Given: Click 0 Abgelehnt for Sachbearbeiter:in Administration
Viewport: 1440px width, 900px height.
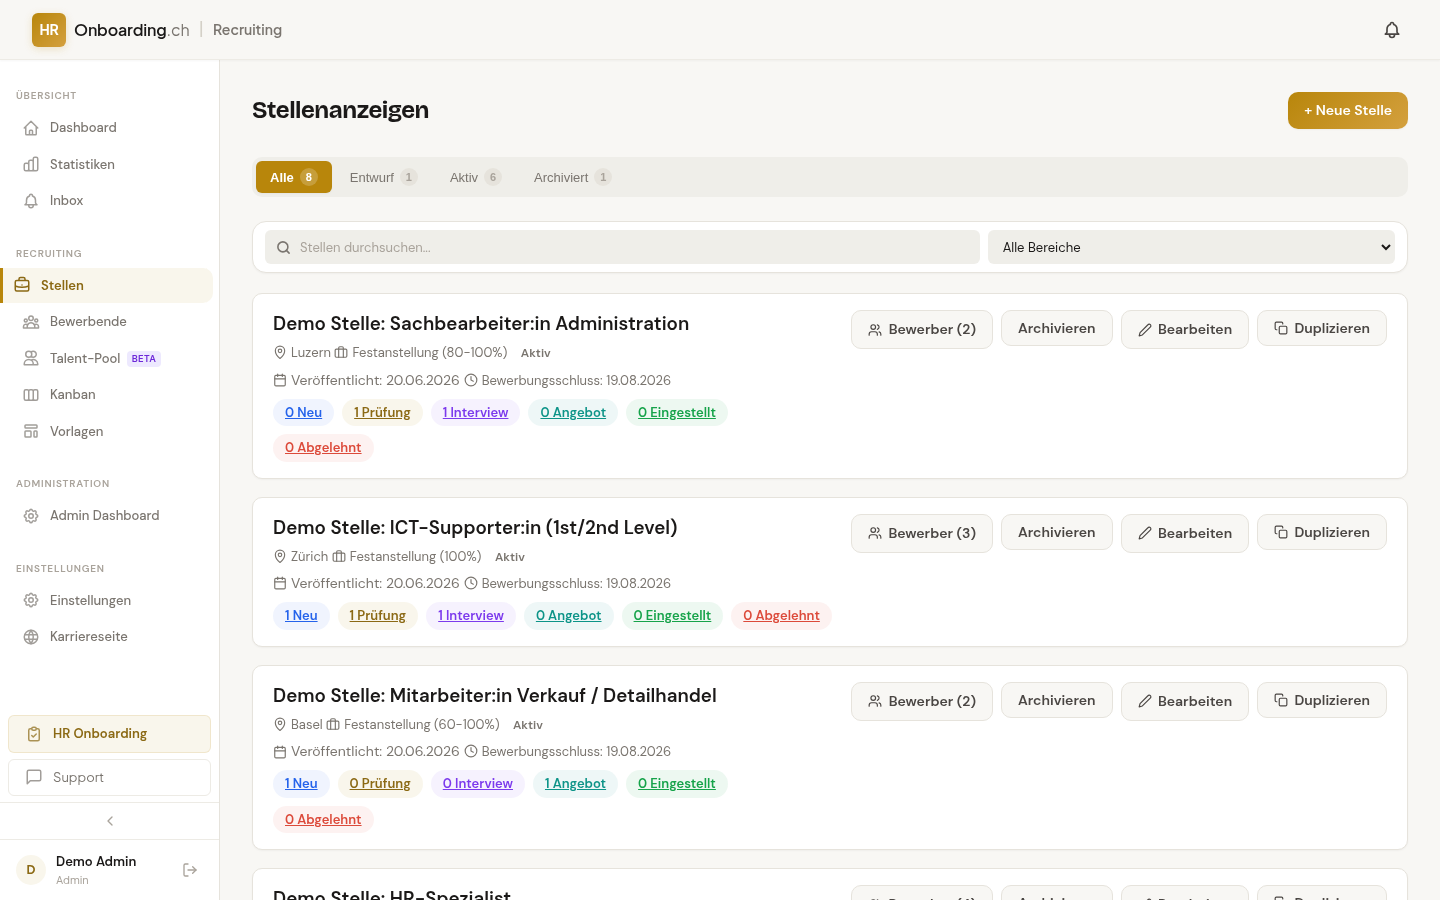Looking at the screenshot, I should pyautogui.click(x=323, y=447).
